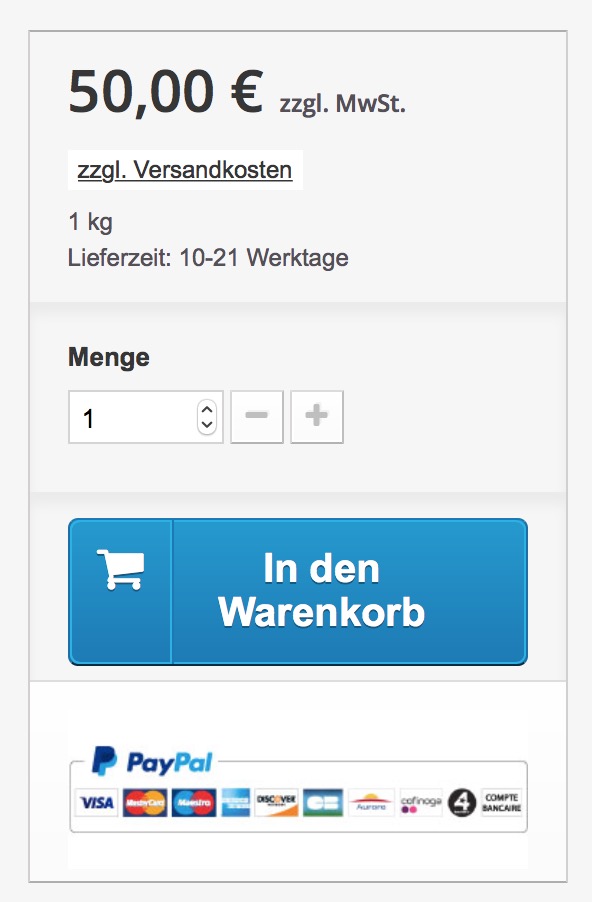Select the Cofinoga card icon
The image size is (592, 902).
tap(421, 802)
